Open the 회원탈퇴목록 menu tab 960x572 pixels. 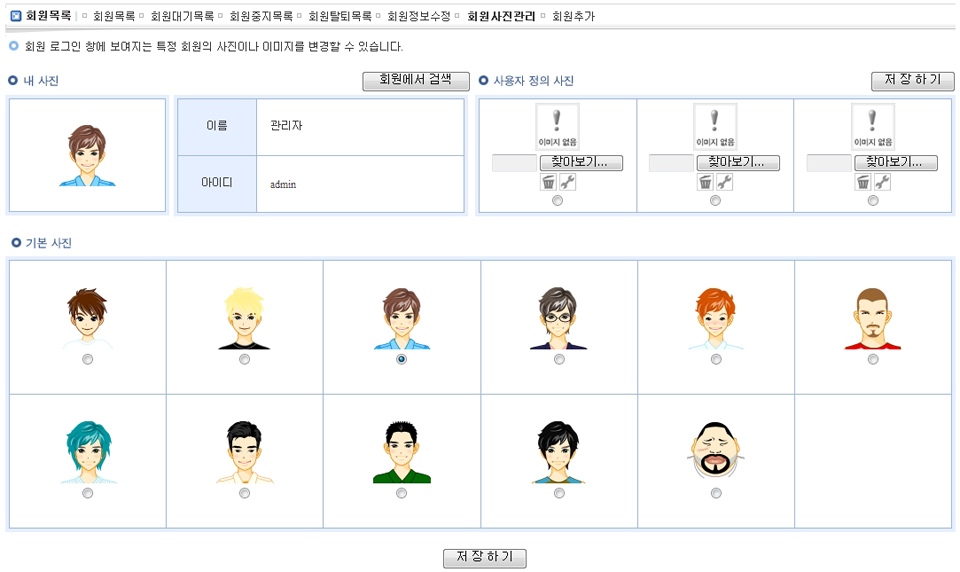click(x=340, y=16)
